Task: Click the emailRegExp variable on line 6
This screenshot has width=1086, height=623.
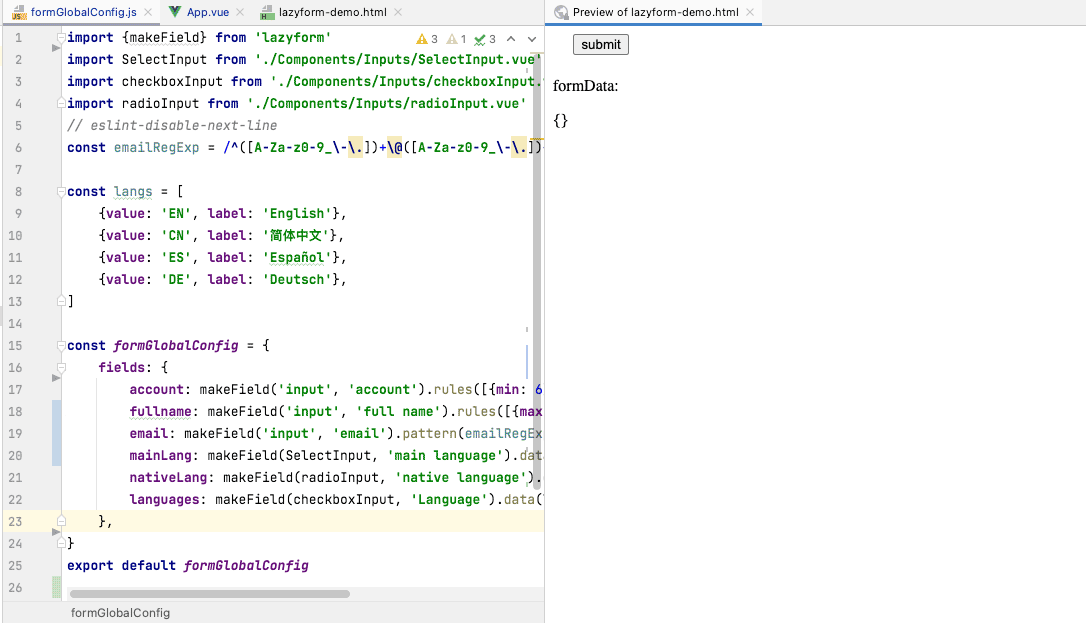Action: point(156,147)
